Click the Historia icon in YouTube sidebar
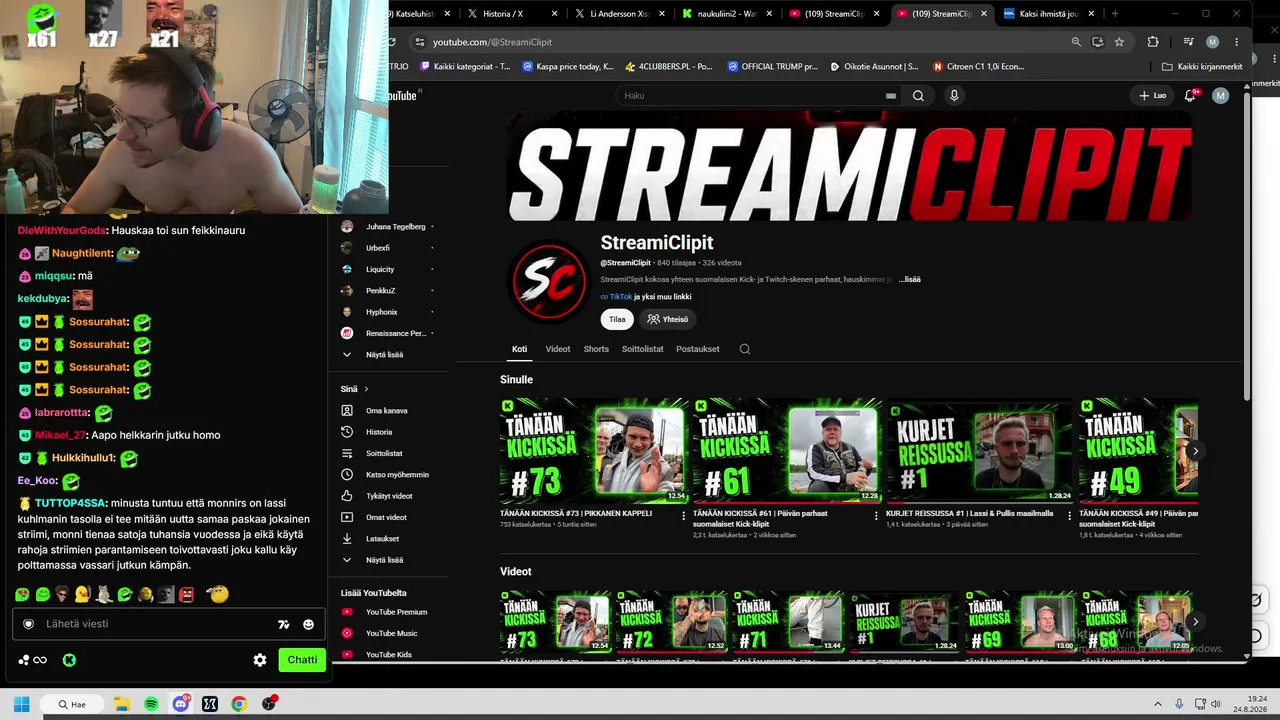Screen dimensions: 1280x720 347,432
